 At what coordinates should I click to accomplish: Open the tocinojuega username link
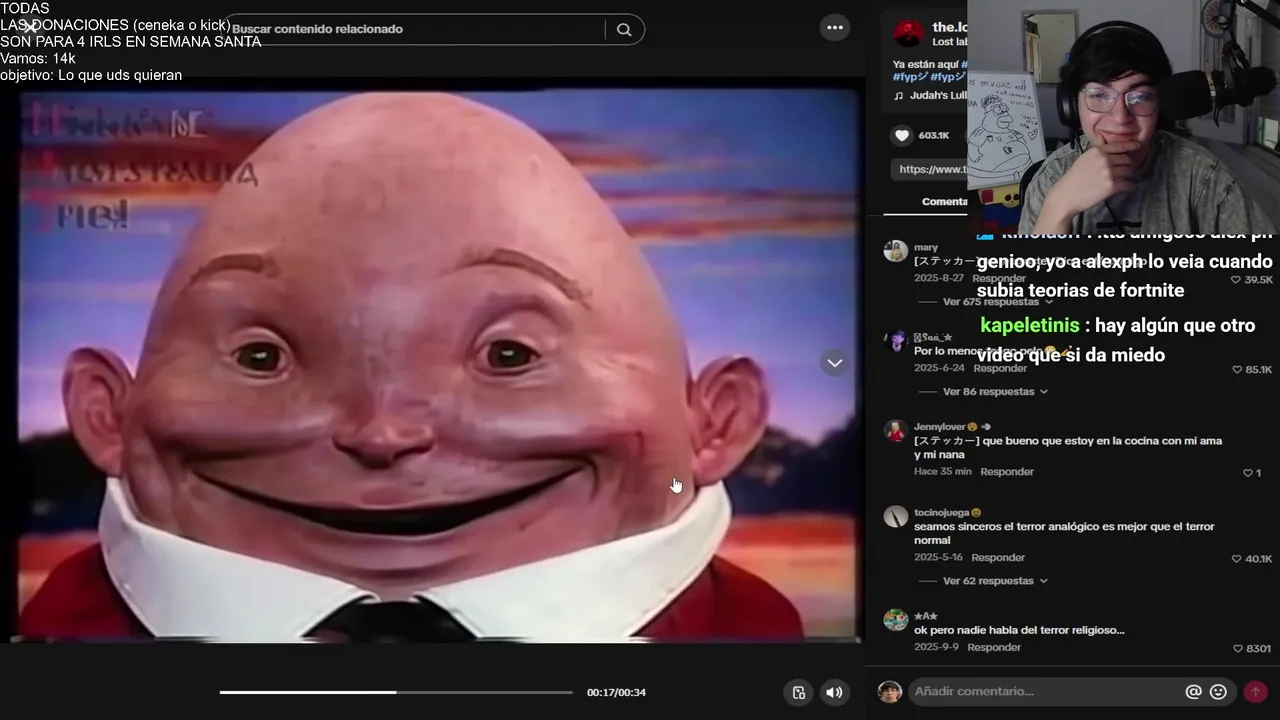(x=942, y=513)
